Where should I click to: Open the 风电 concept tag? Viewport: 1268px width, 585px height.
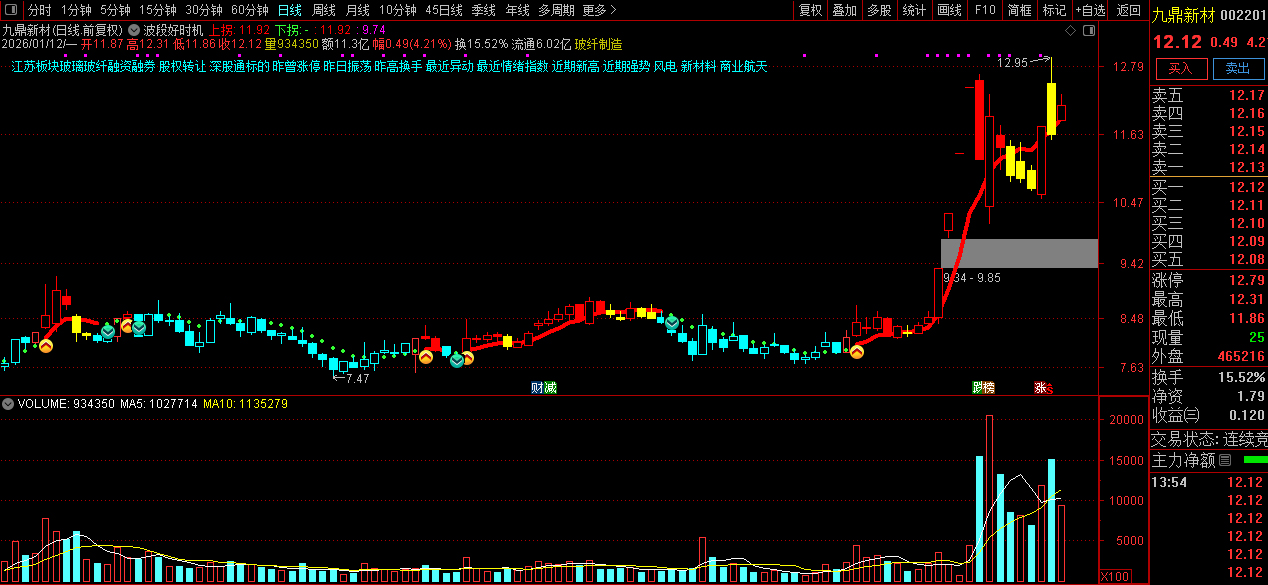point(665,66)
